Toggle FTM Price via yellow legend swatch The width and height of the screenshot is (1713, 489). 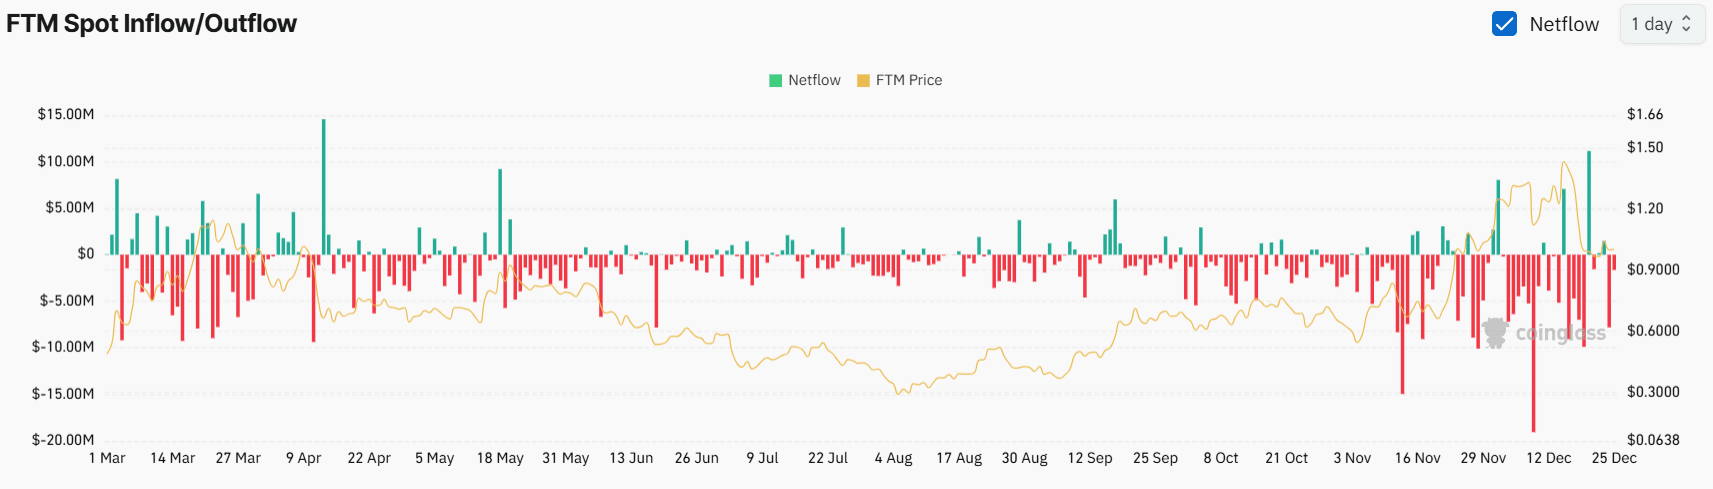pyautogui.click(x=863, y=80)
